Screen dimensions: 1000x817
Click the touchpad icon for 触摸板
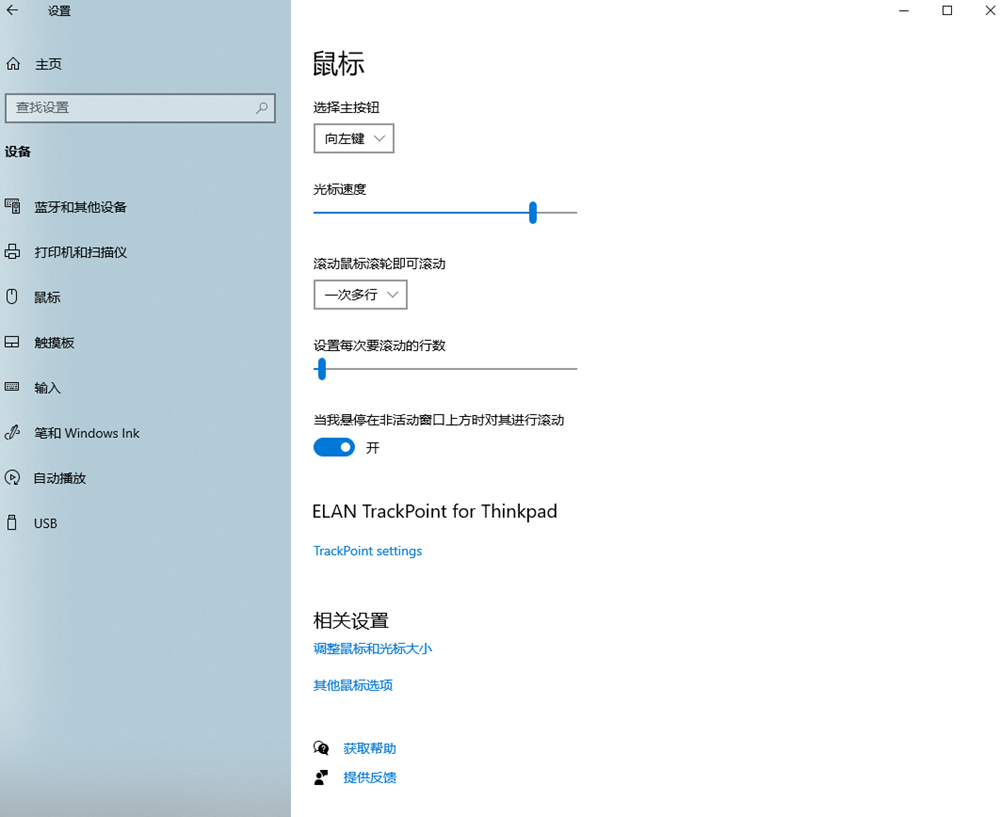[x=13, y=342]
